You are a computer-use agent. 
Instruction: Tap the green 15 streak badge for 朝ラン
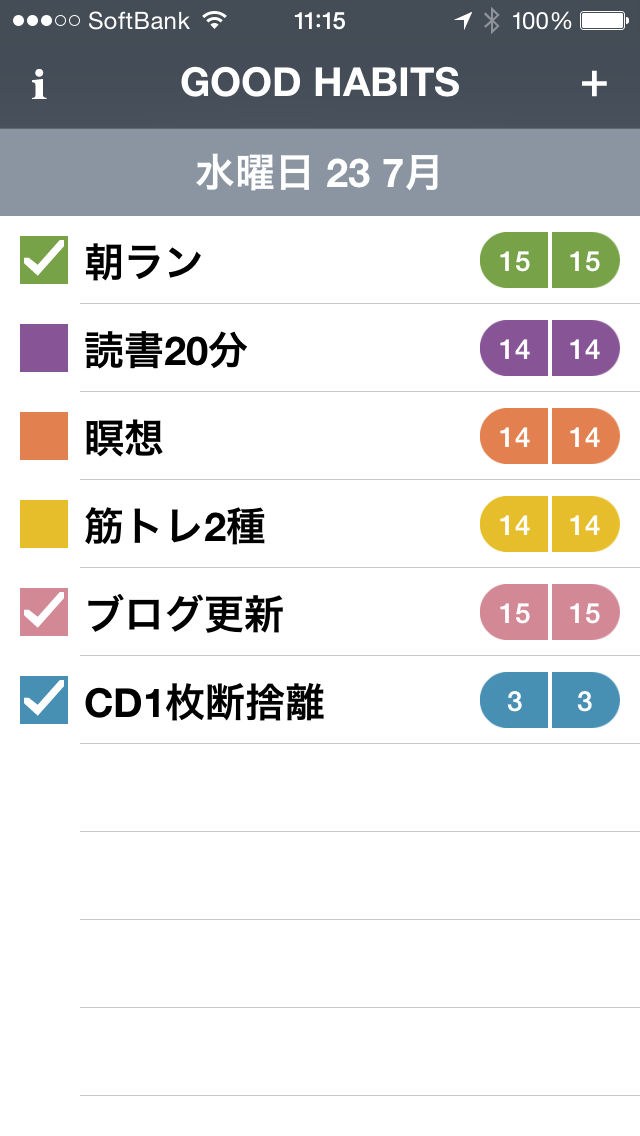pos(550,261)
